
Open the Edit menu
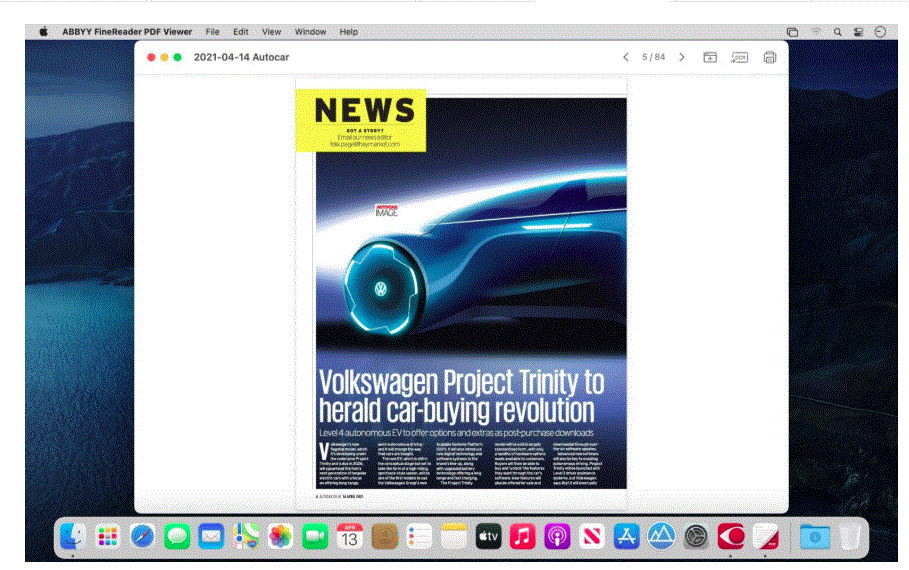pyautogui.click(x=241, y=32)
